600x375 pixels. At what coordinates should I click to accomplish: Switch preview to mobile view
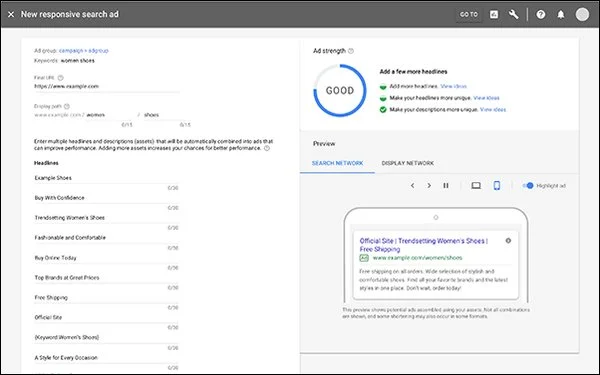497,186
